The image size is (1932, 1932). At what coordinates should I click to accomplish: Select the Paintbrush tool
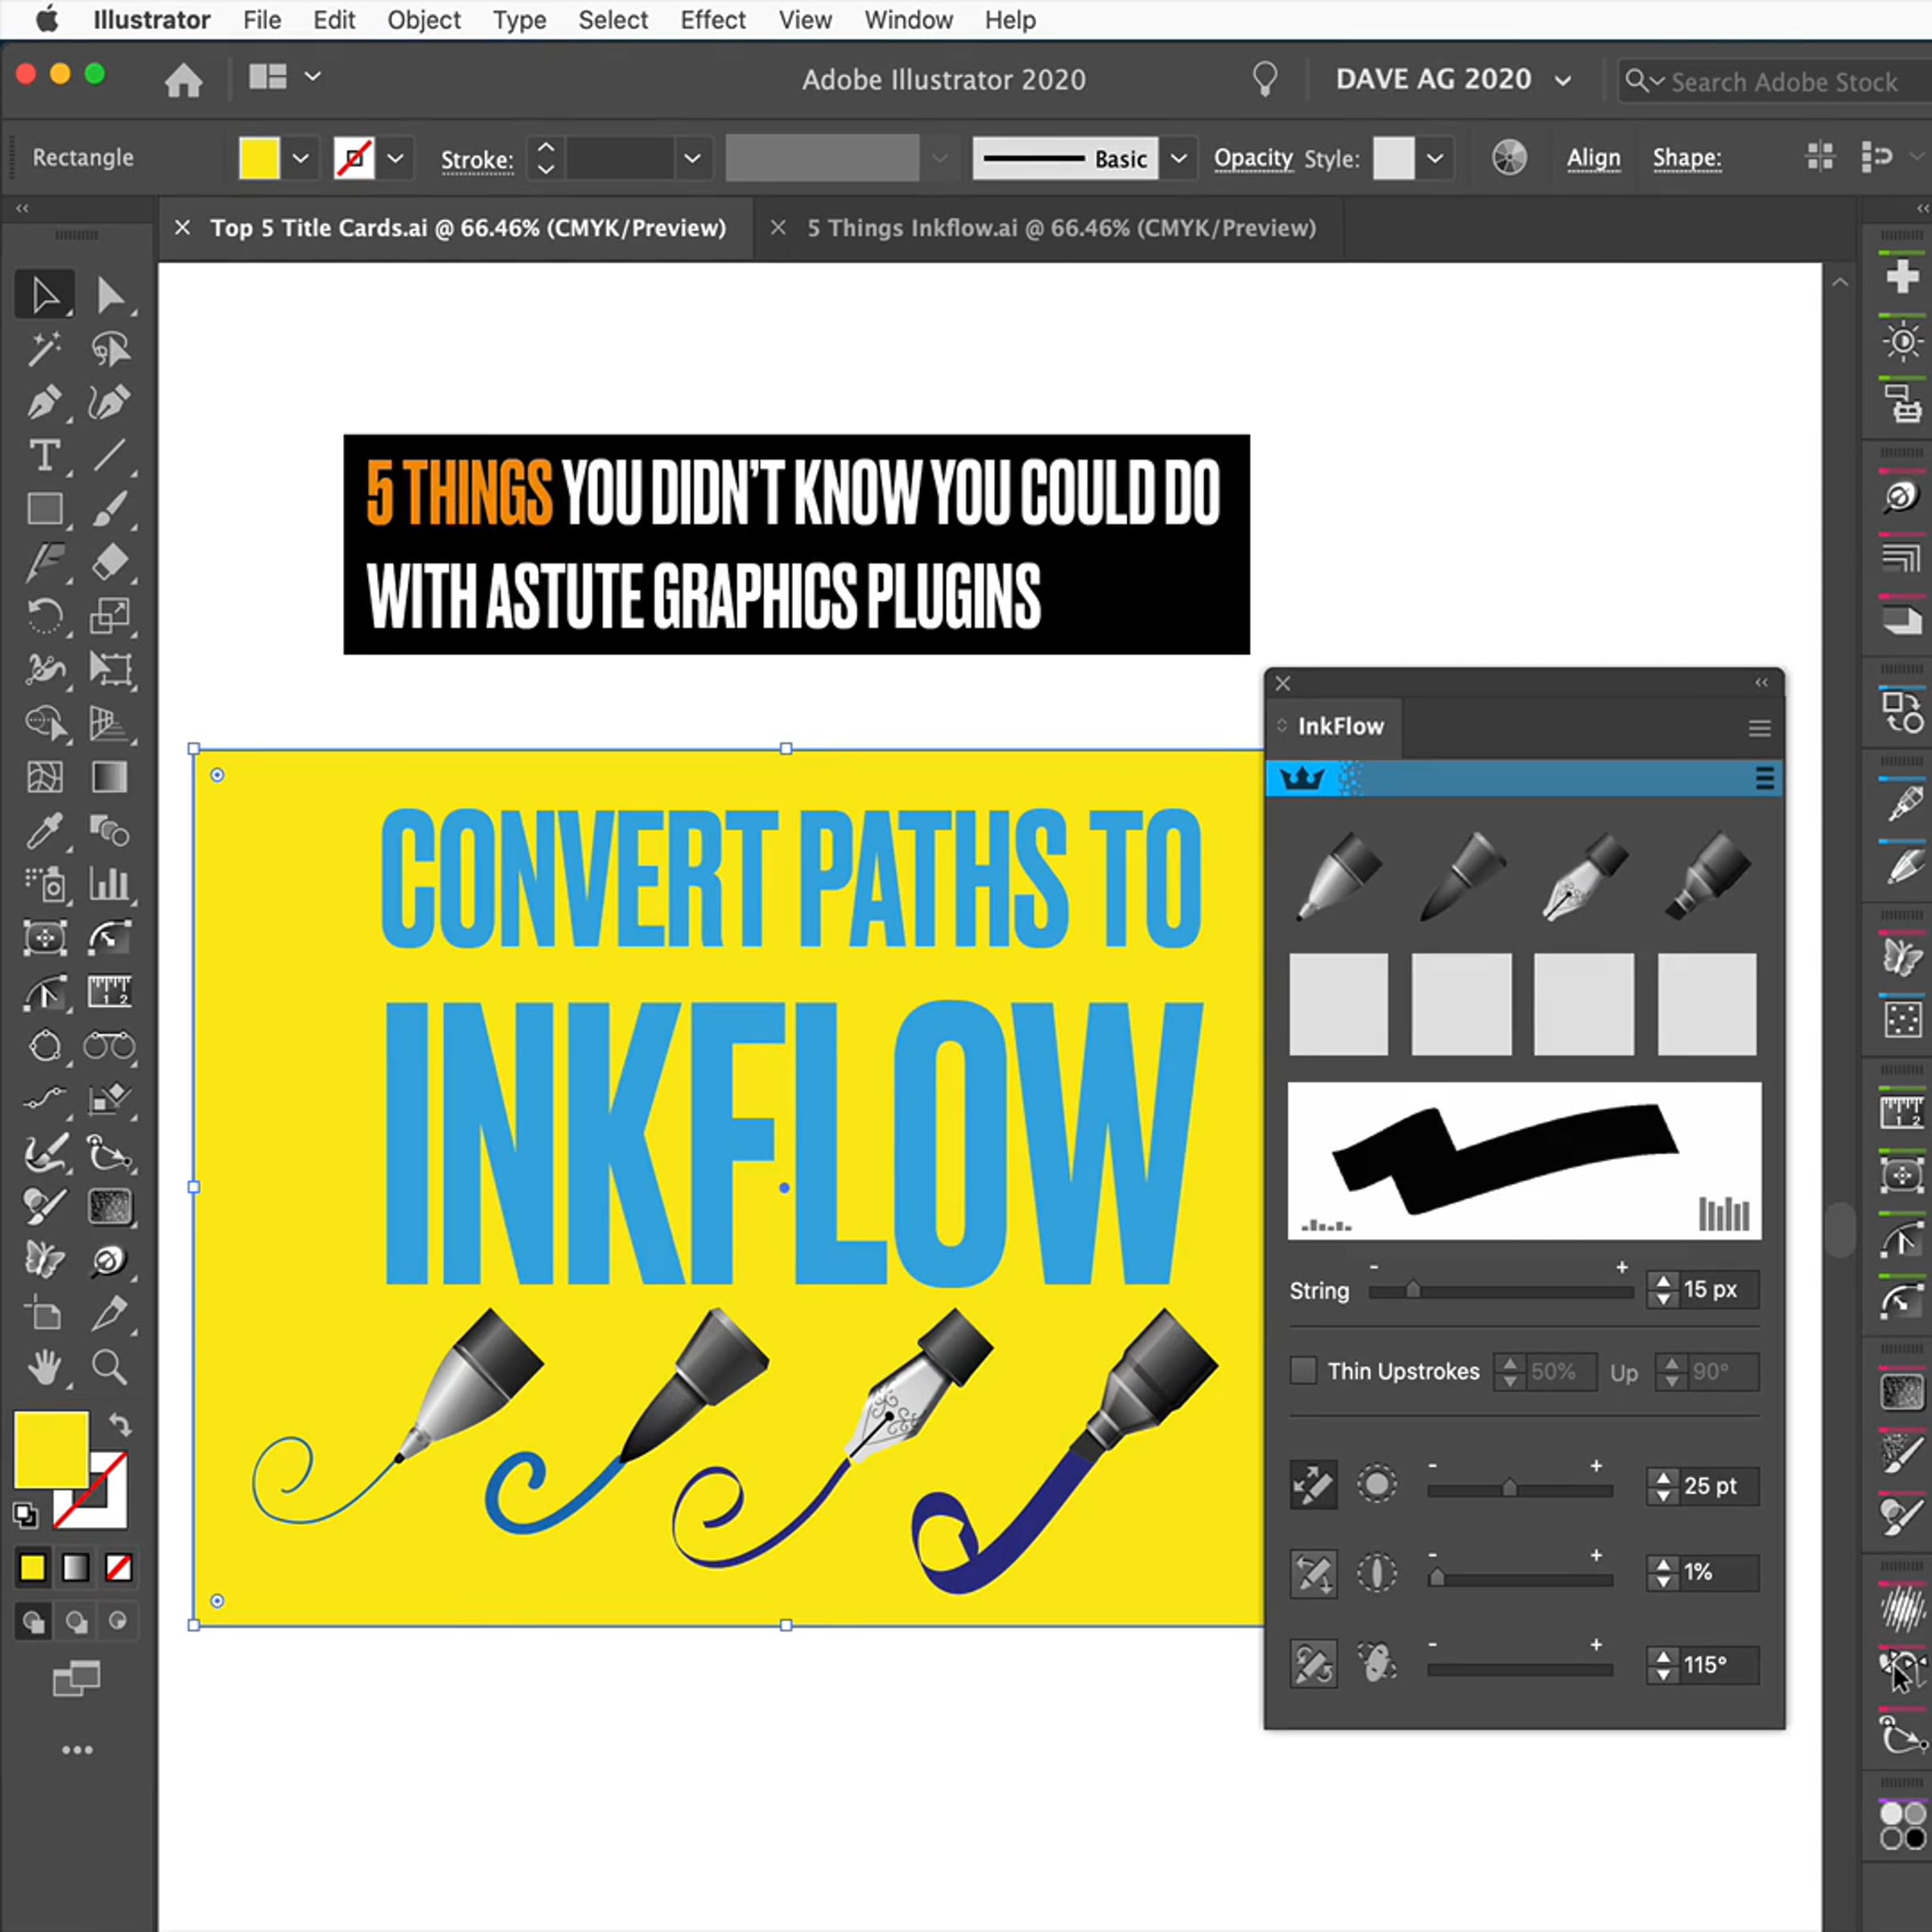click(x=110, y=509)
